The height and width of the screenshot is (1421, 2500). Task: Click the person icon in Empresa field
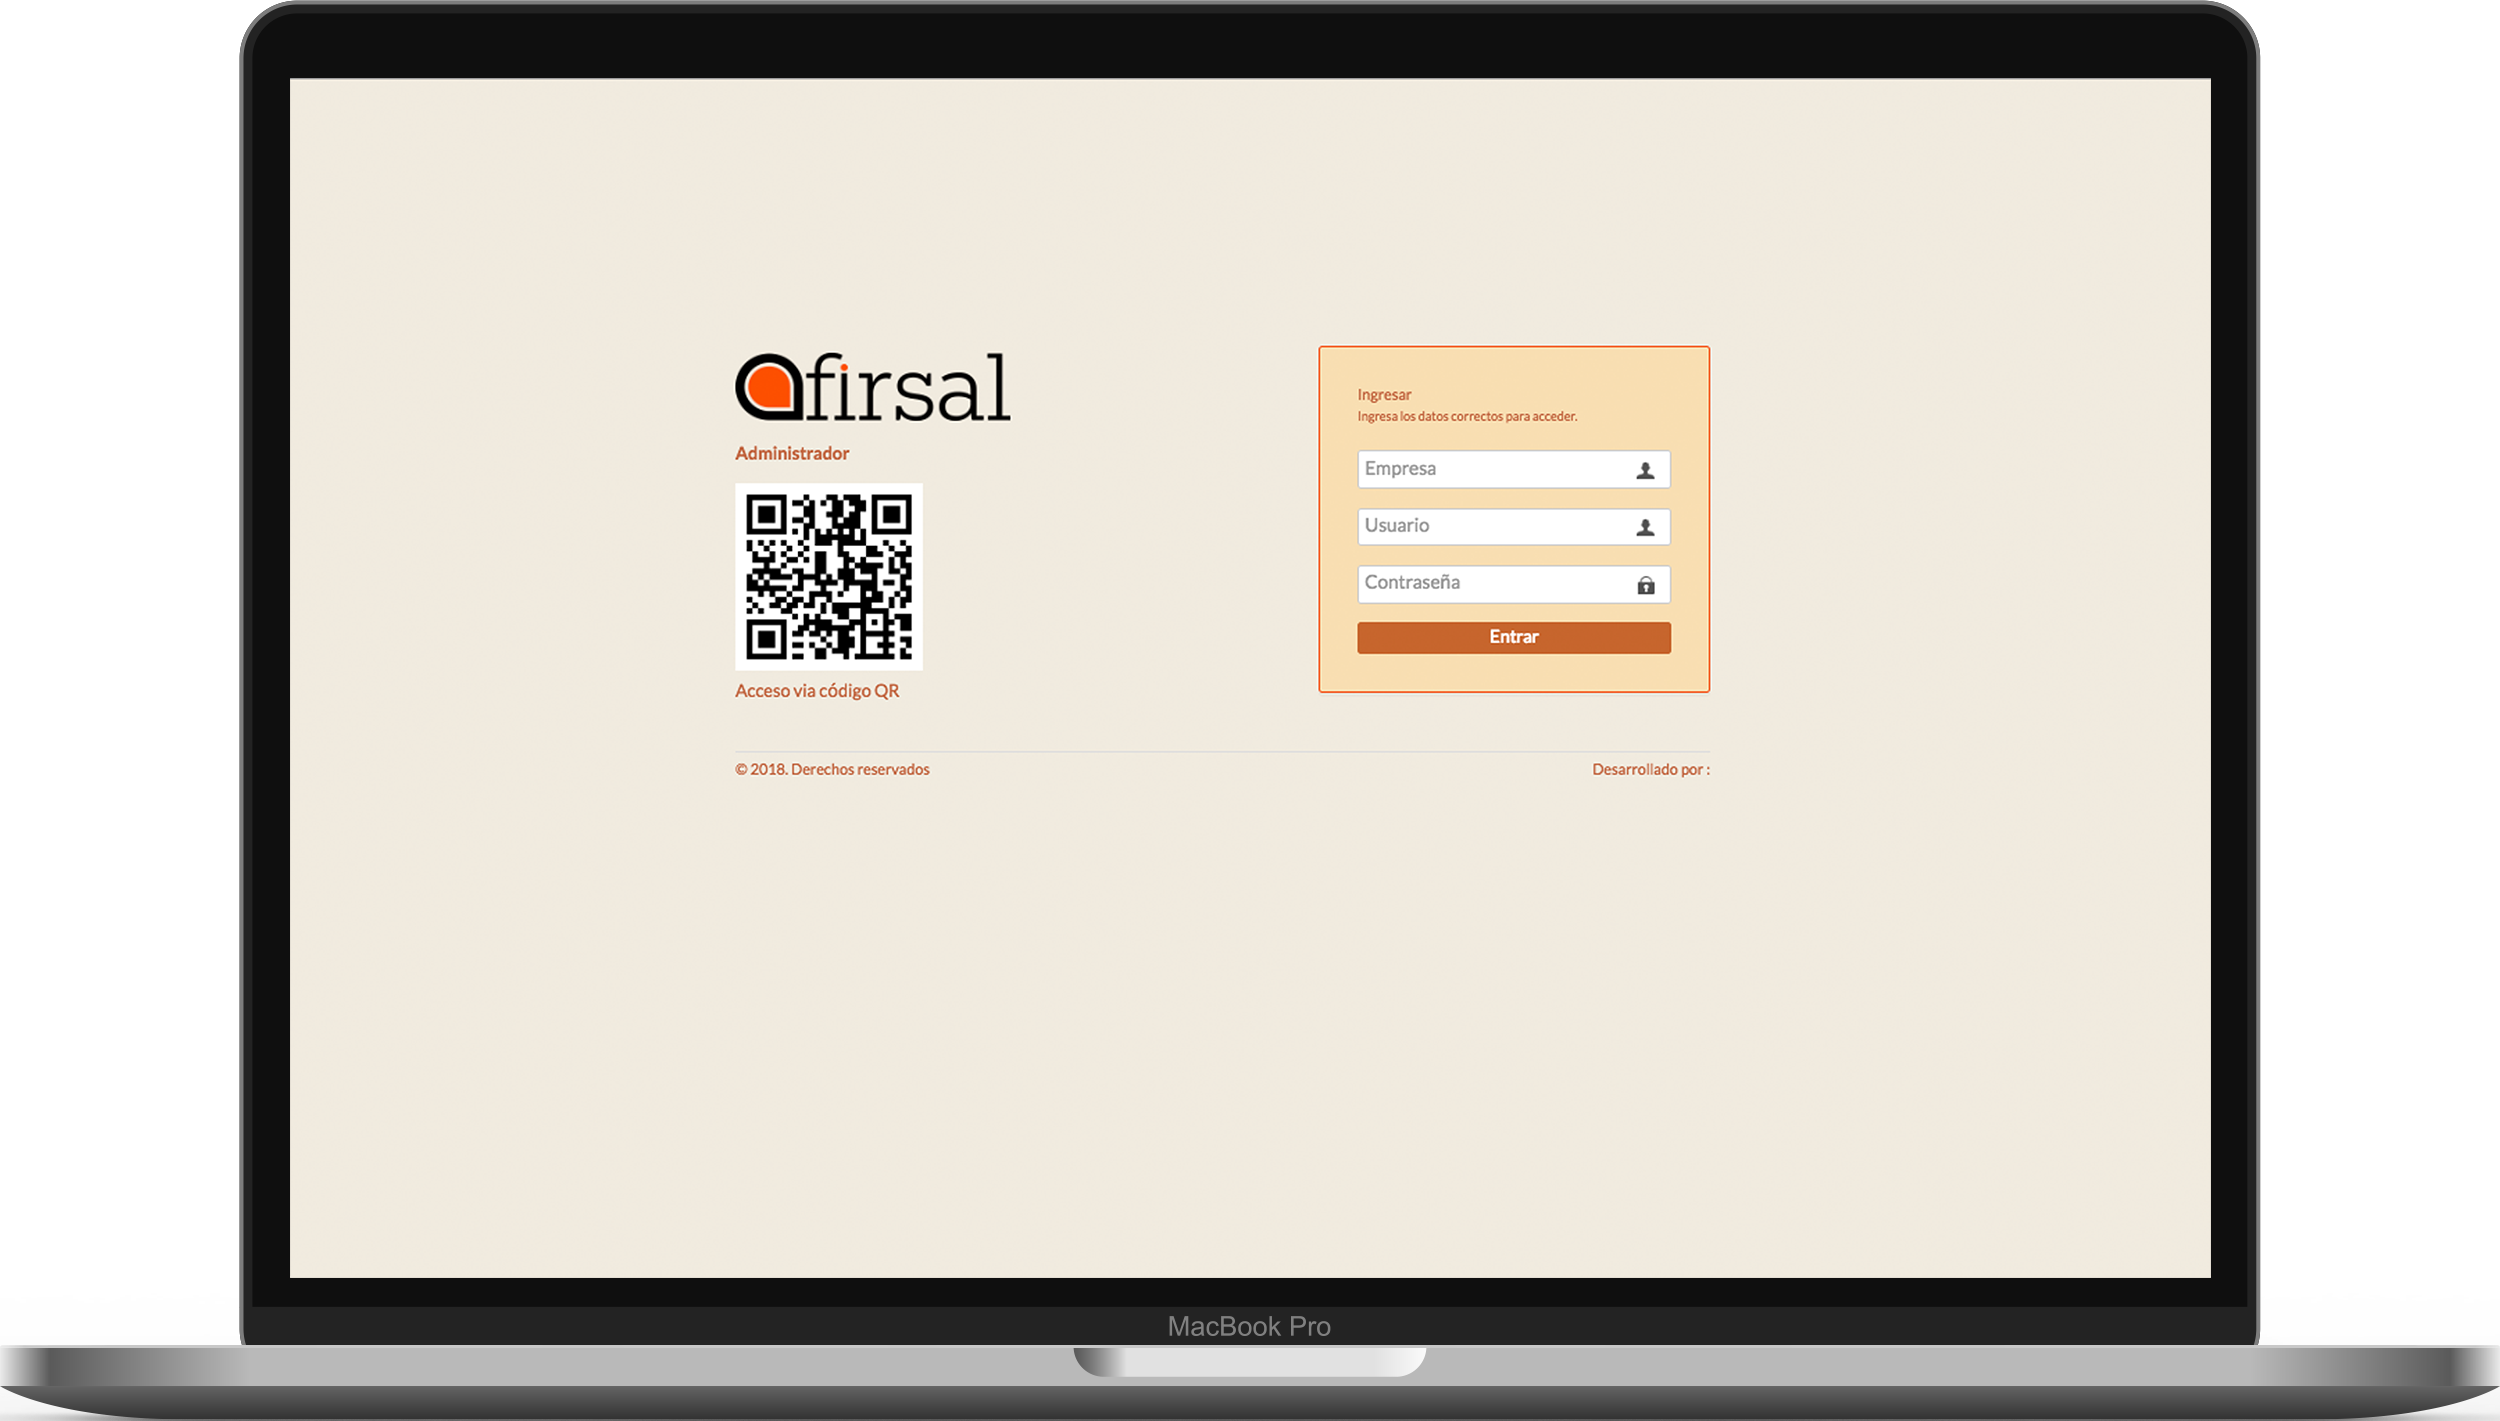(x=1645, y=470)
